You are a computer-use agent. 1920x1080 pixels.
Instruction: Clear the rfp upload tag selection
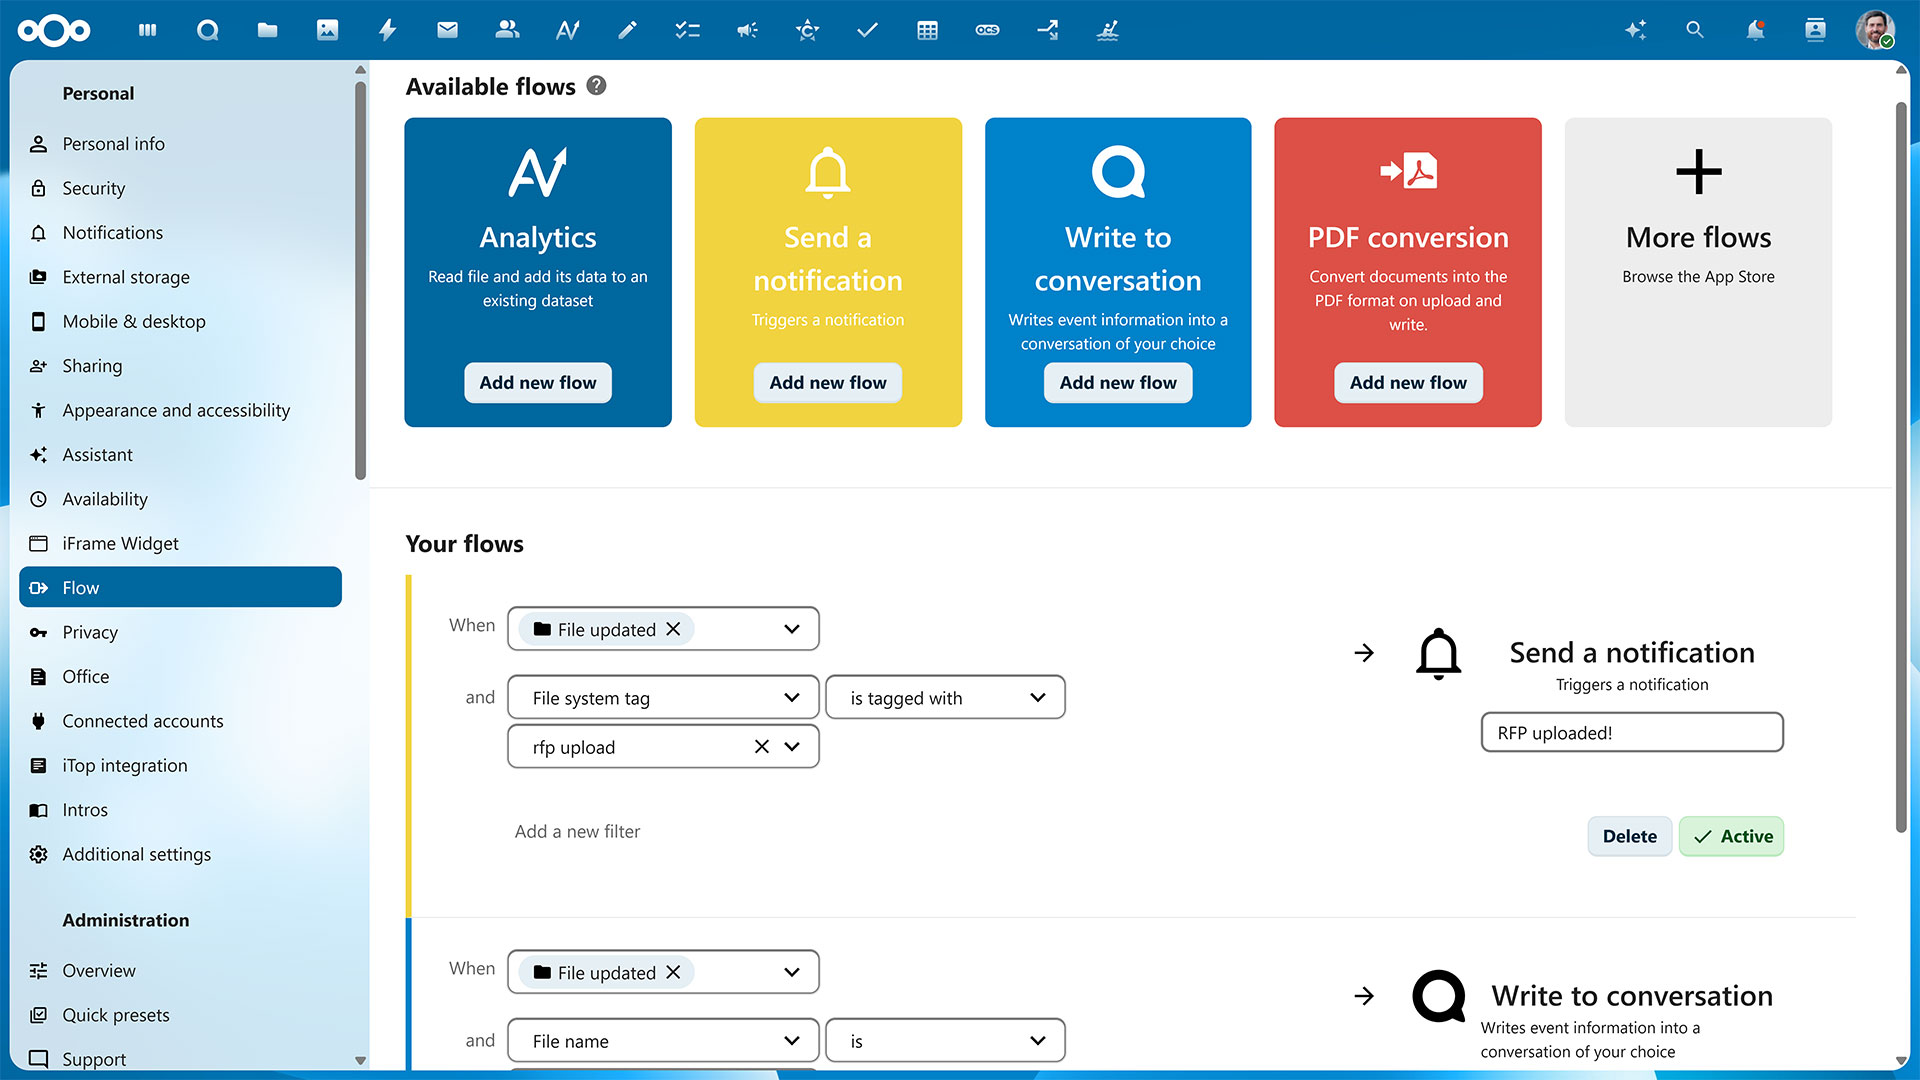click(761, 747)
